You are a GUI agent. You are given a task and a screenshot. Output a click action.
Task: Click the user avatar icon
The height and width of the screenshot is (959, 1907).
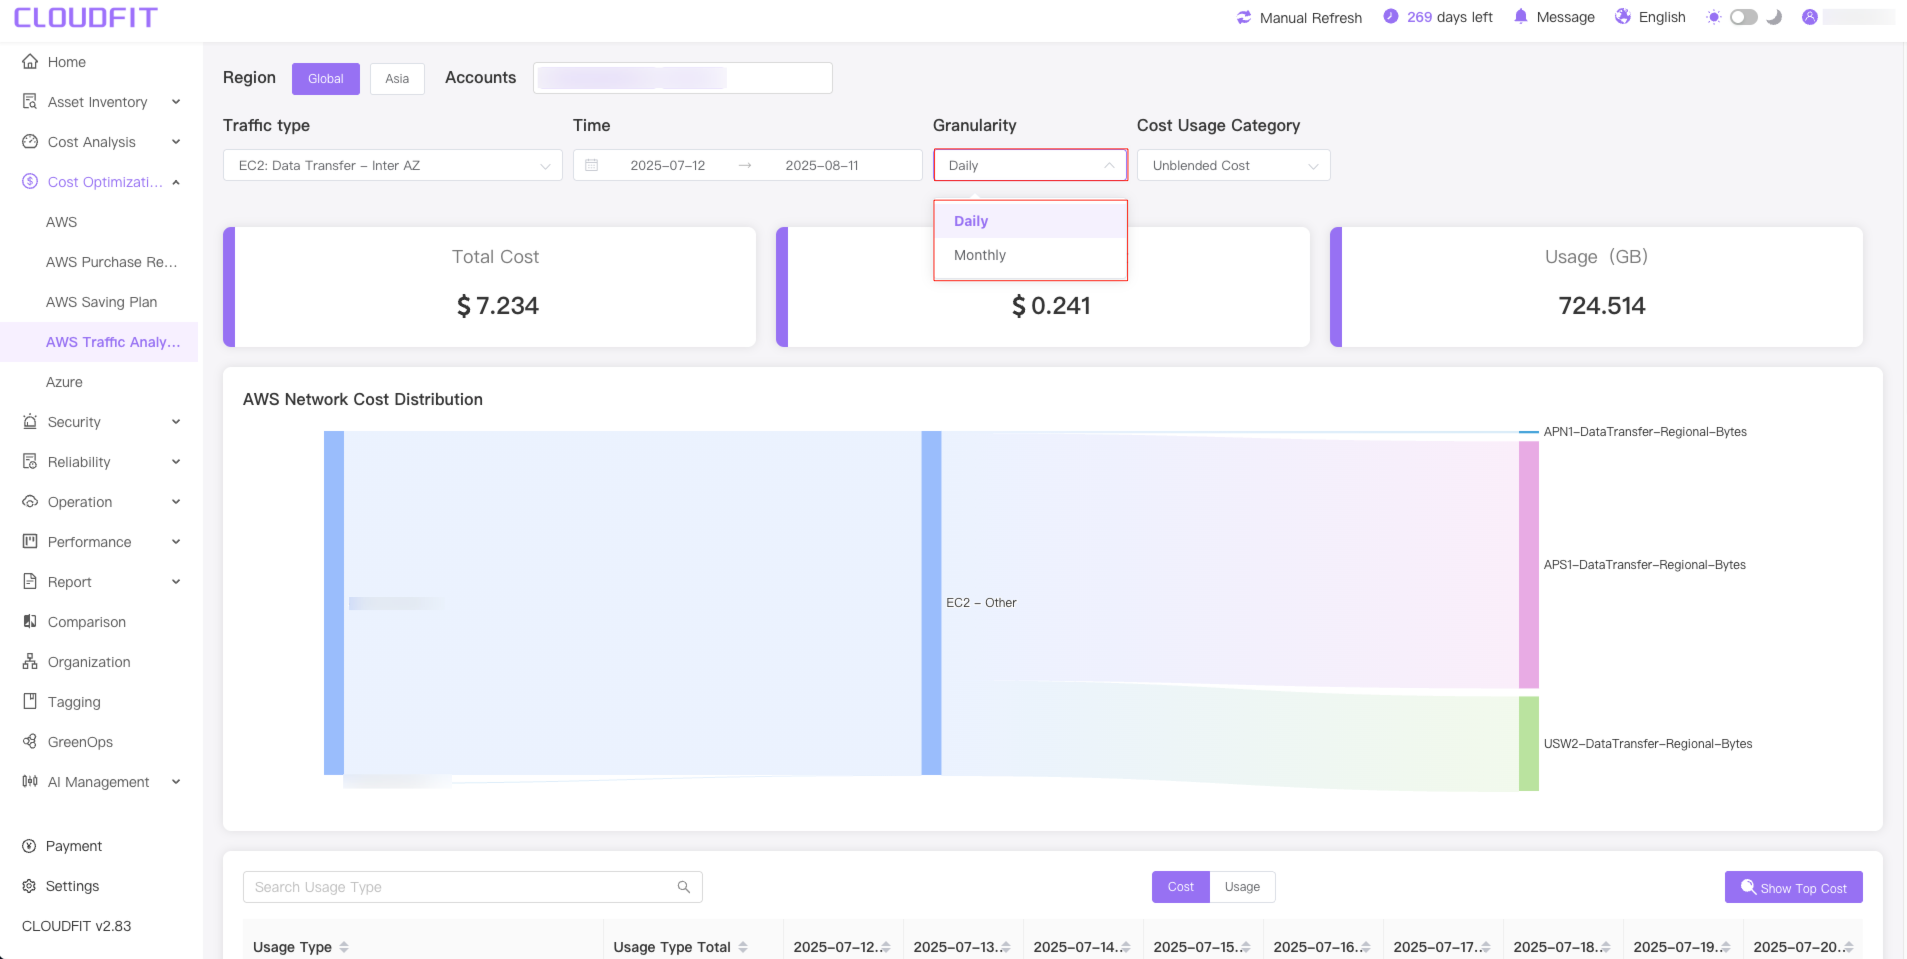click(1810, 17)
